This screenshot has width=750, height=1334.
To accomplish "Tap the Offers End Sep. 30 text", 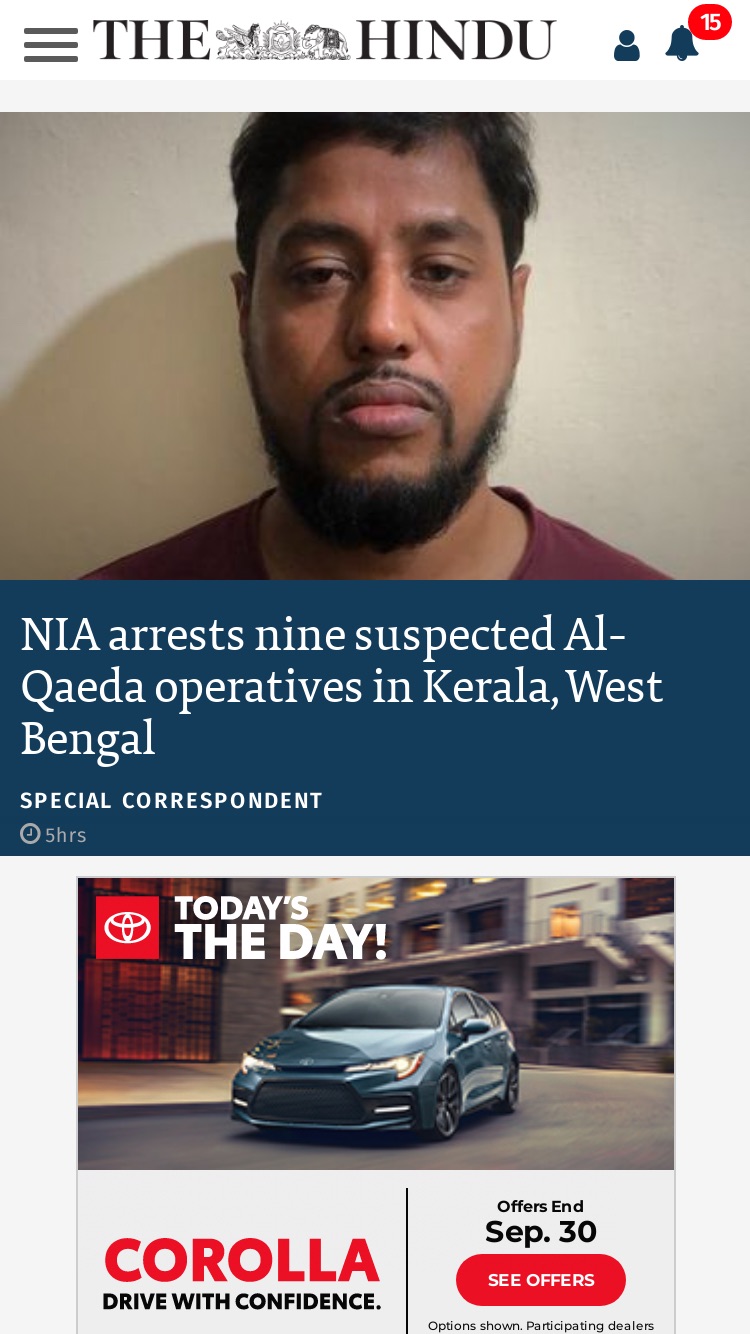I will click(541, 1222).
